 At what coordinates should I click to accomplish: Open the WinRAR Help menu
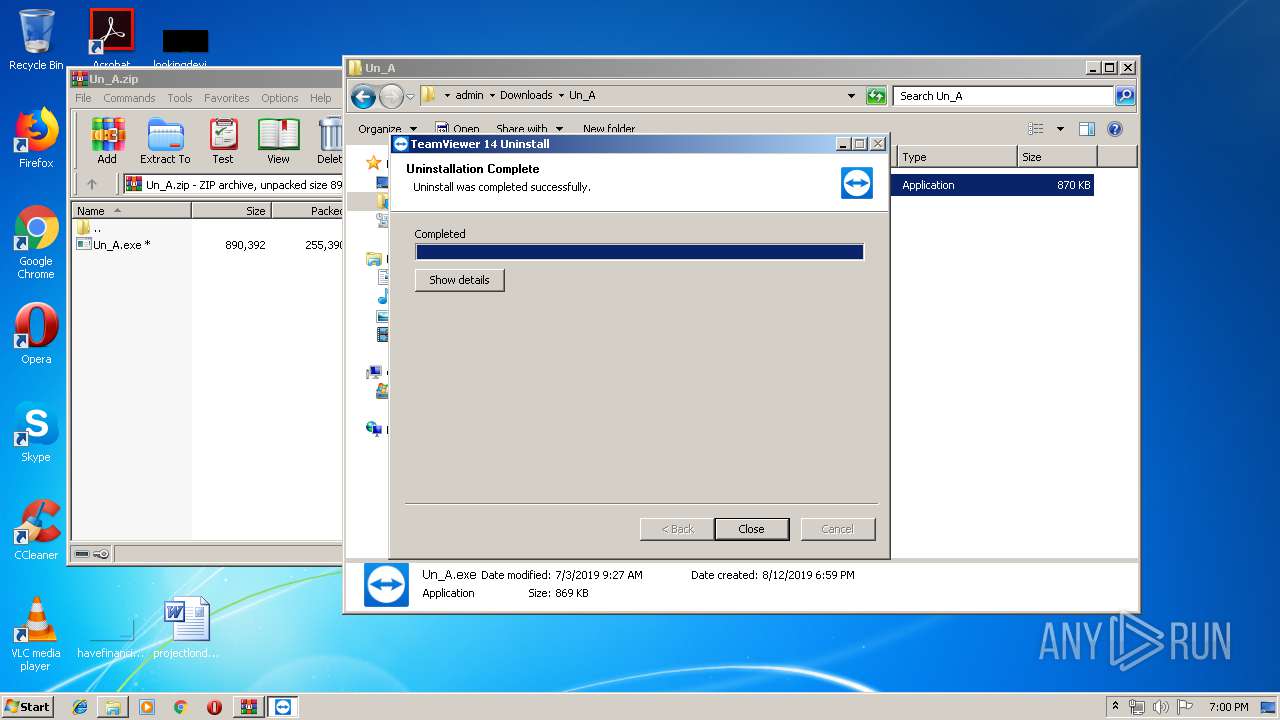click(x=320, y=98)
